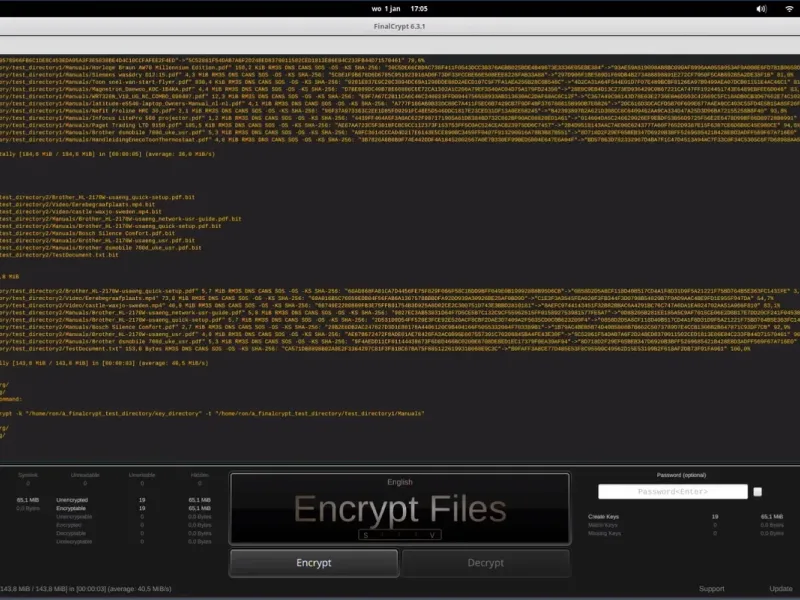The image size is (800, 600).
Task: Click the Symlink counter label
Action: (28, 475)
